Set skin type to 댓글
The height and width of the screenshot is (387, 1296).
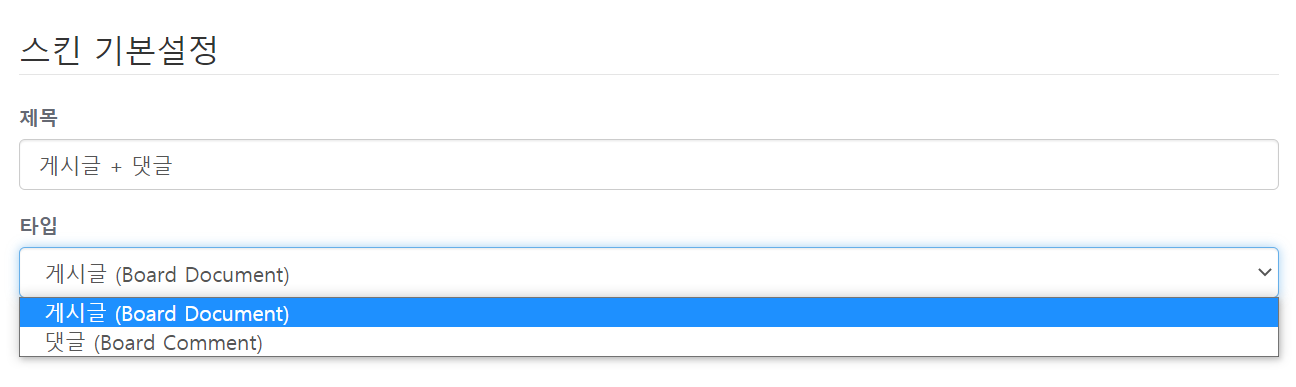[649, 343]
